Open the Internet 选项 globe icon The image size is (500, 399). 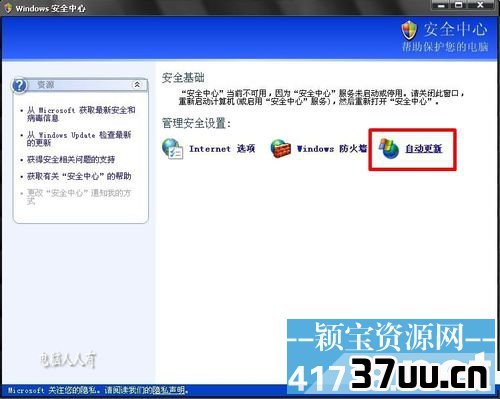(172, 149)
